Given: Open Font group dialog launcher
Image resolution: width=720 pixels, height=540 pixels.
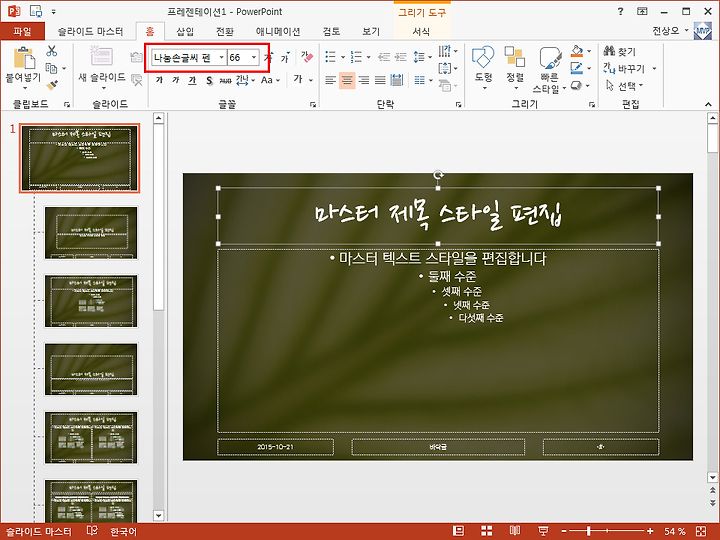Looking at the screenshot, I should pos(313,105).
